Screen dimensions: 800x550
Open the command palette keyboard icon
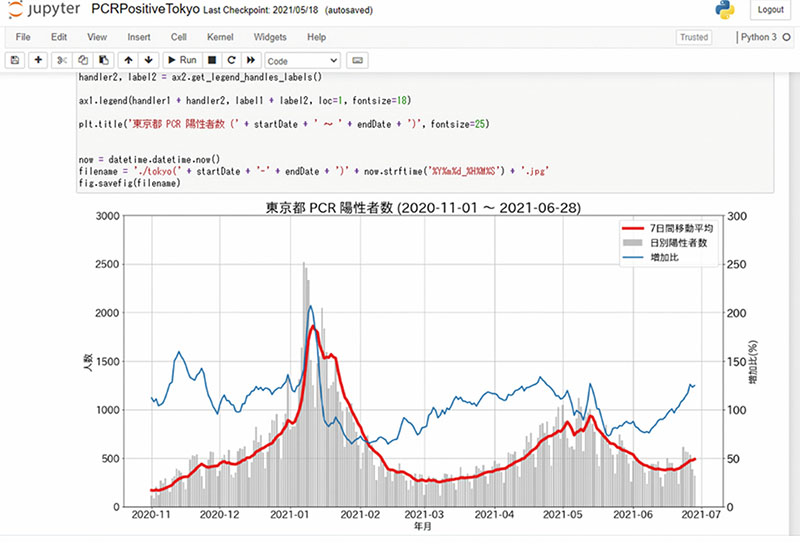[x=359, y=61]
